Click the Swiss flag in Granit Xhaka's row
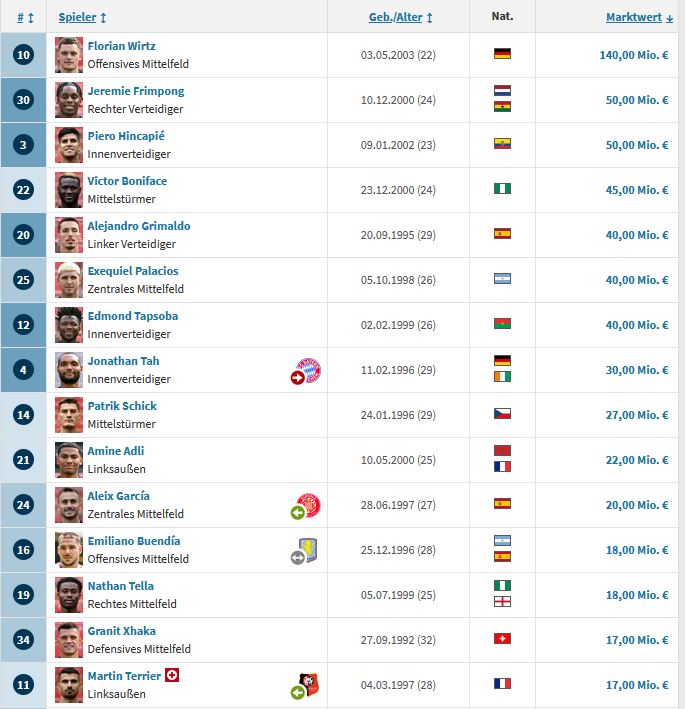 [x=502, y=639]
